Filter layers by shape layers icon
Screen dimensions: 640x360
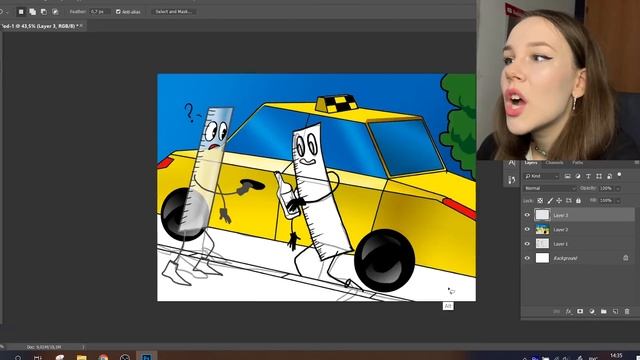[599, 176]
